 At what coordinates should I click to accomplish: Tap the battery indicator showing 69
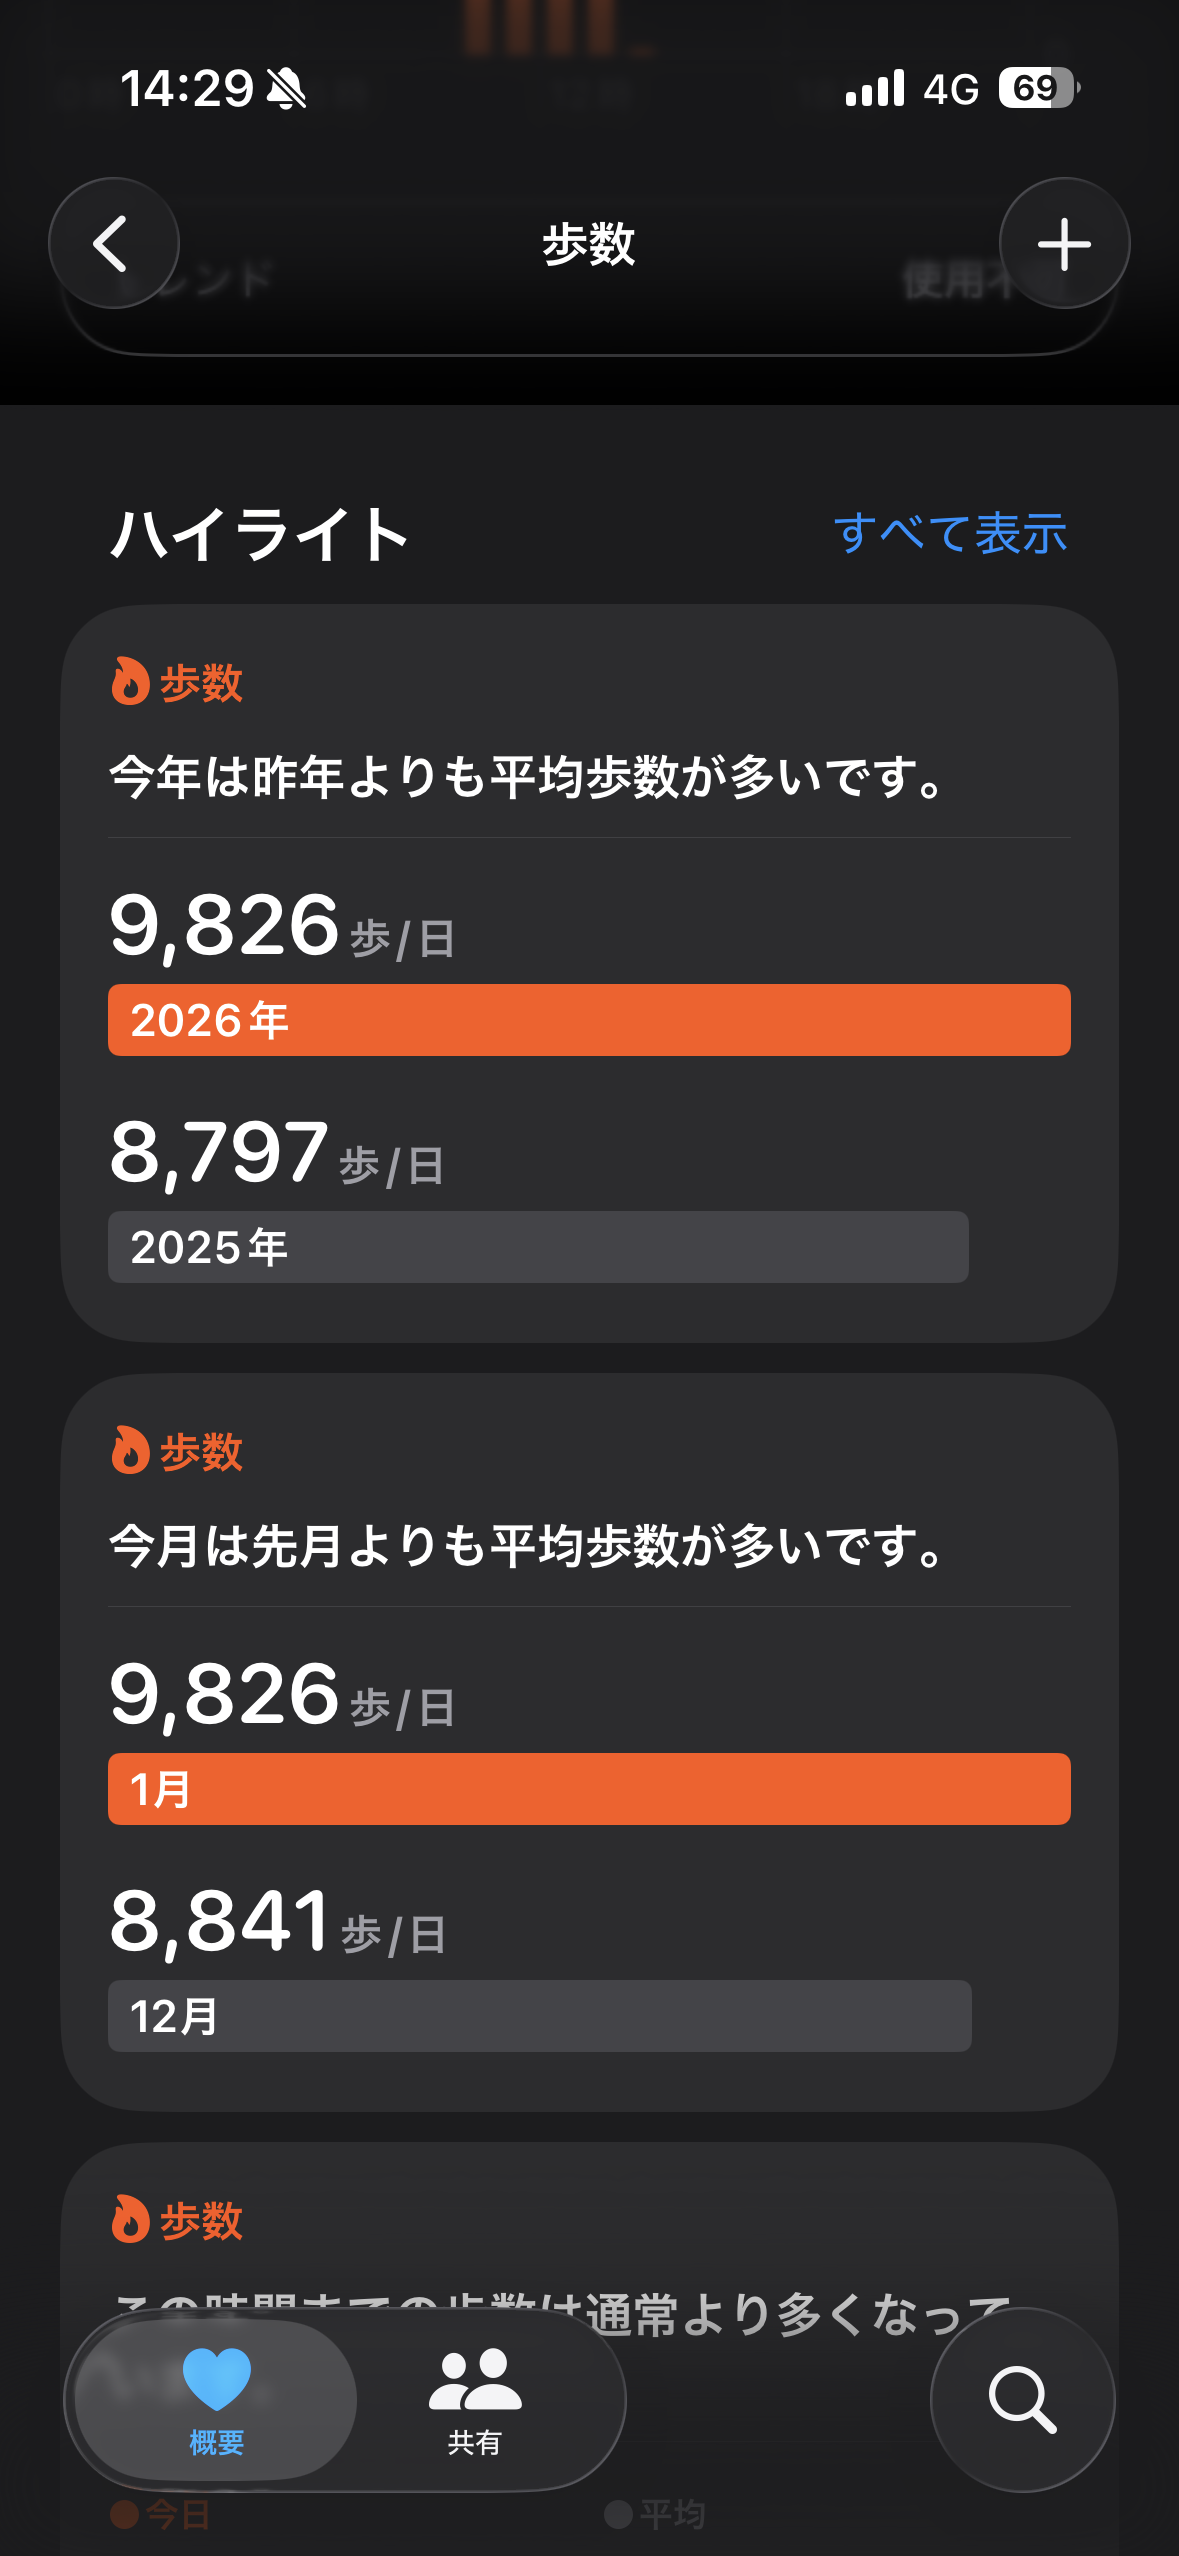[x=1038, y=88]
